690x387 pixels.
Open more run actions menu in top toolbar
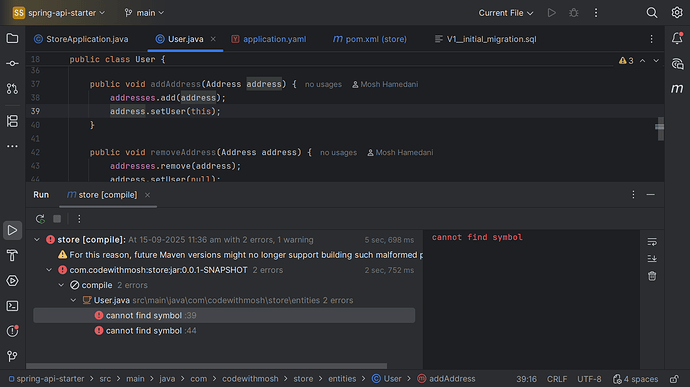pyautogui.click(x=596, y=13)
